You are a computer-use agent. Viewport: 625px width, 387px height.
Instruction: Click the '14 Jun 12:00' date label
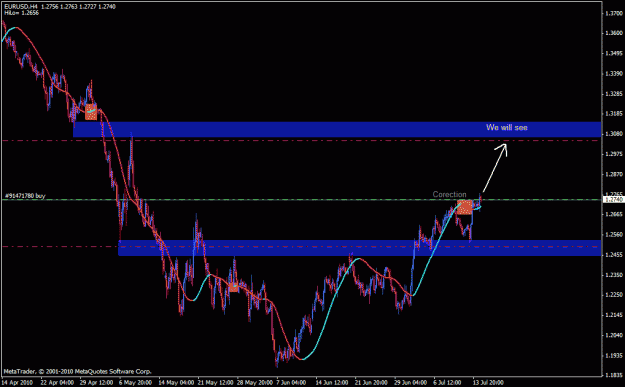click(x=332, y=383)
